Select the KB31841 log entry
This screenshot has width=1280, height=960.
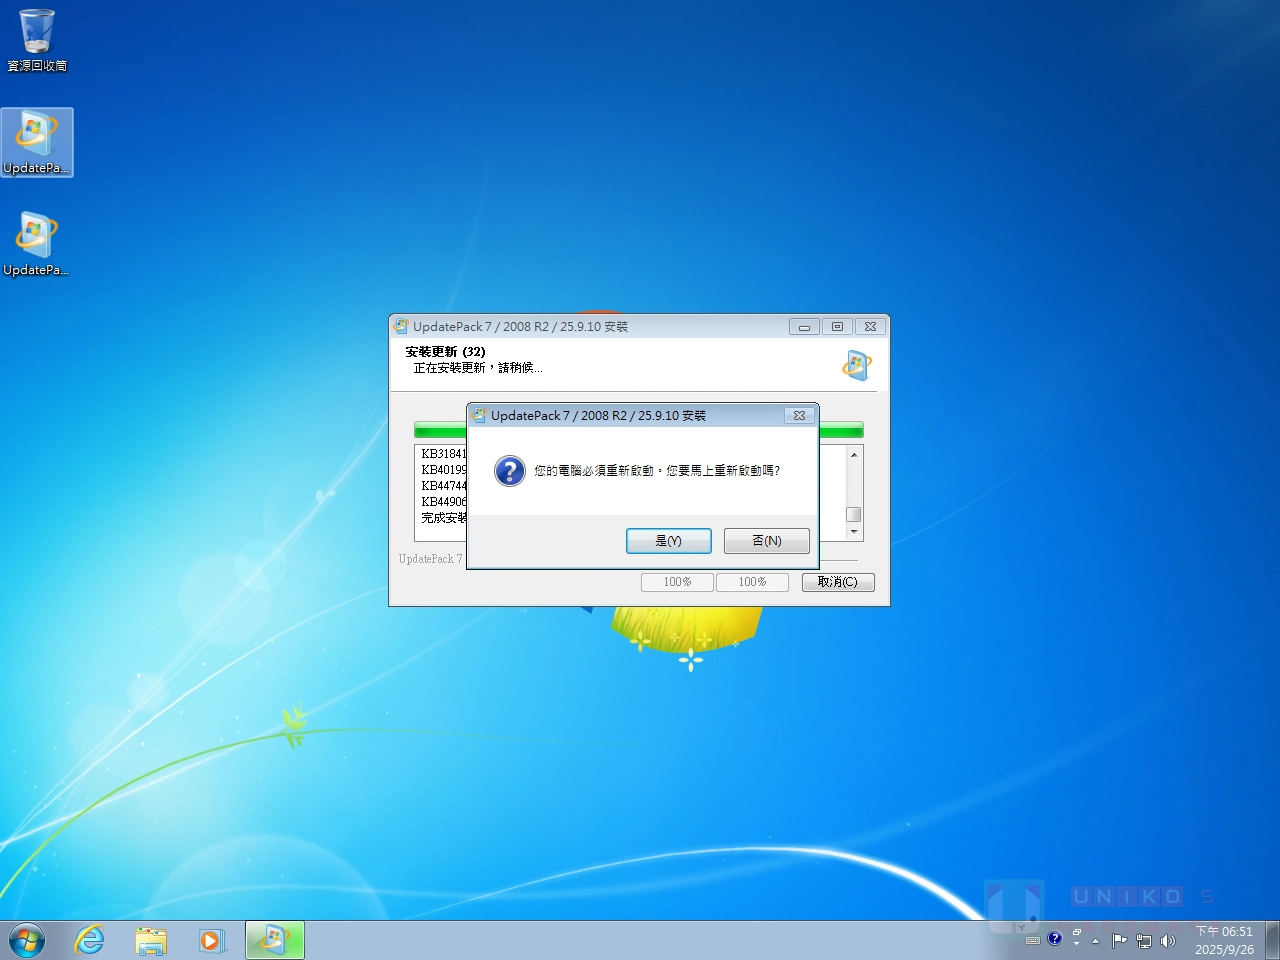point(443,454)
